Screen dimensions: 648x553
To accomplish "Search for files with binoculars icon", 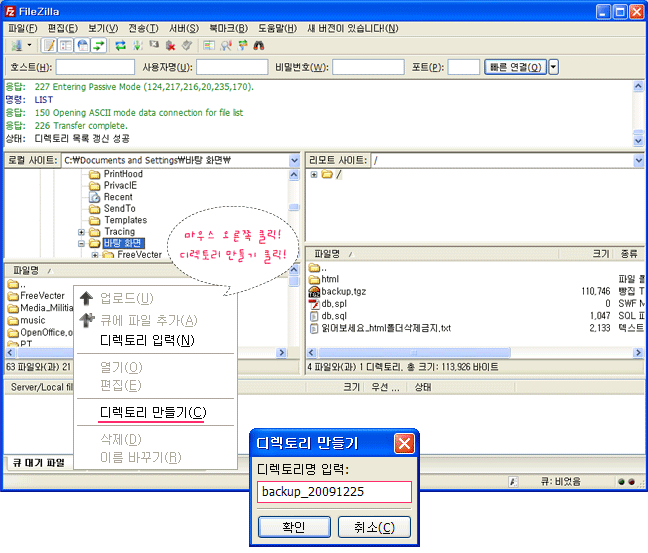I will (259, 45).
